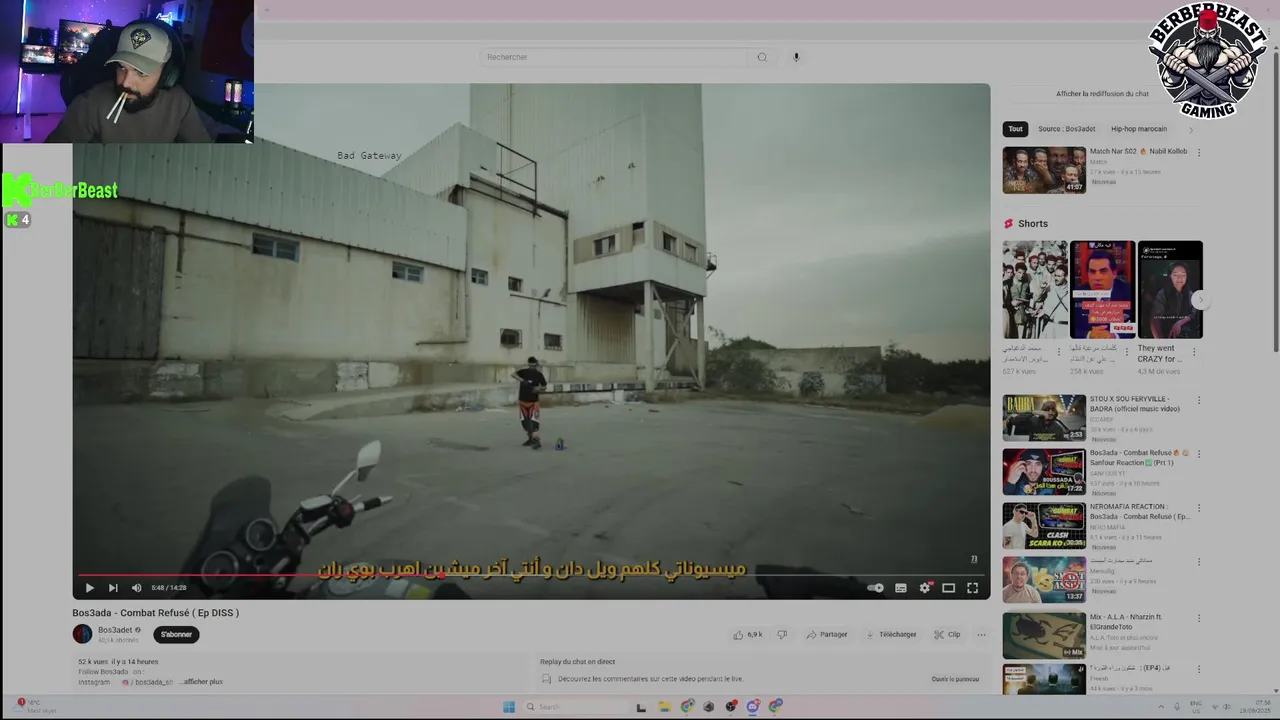This screenshot has width=1280, height=720.
Task: Open STOU X SOU FERYVILLE BADRA thumbnail
Action: click(x=1044, y=418)
